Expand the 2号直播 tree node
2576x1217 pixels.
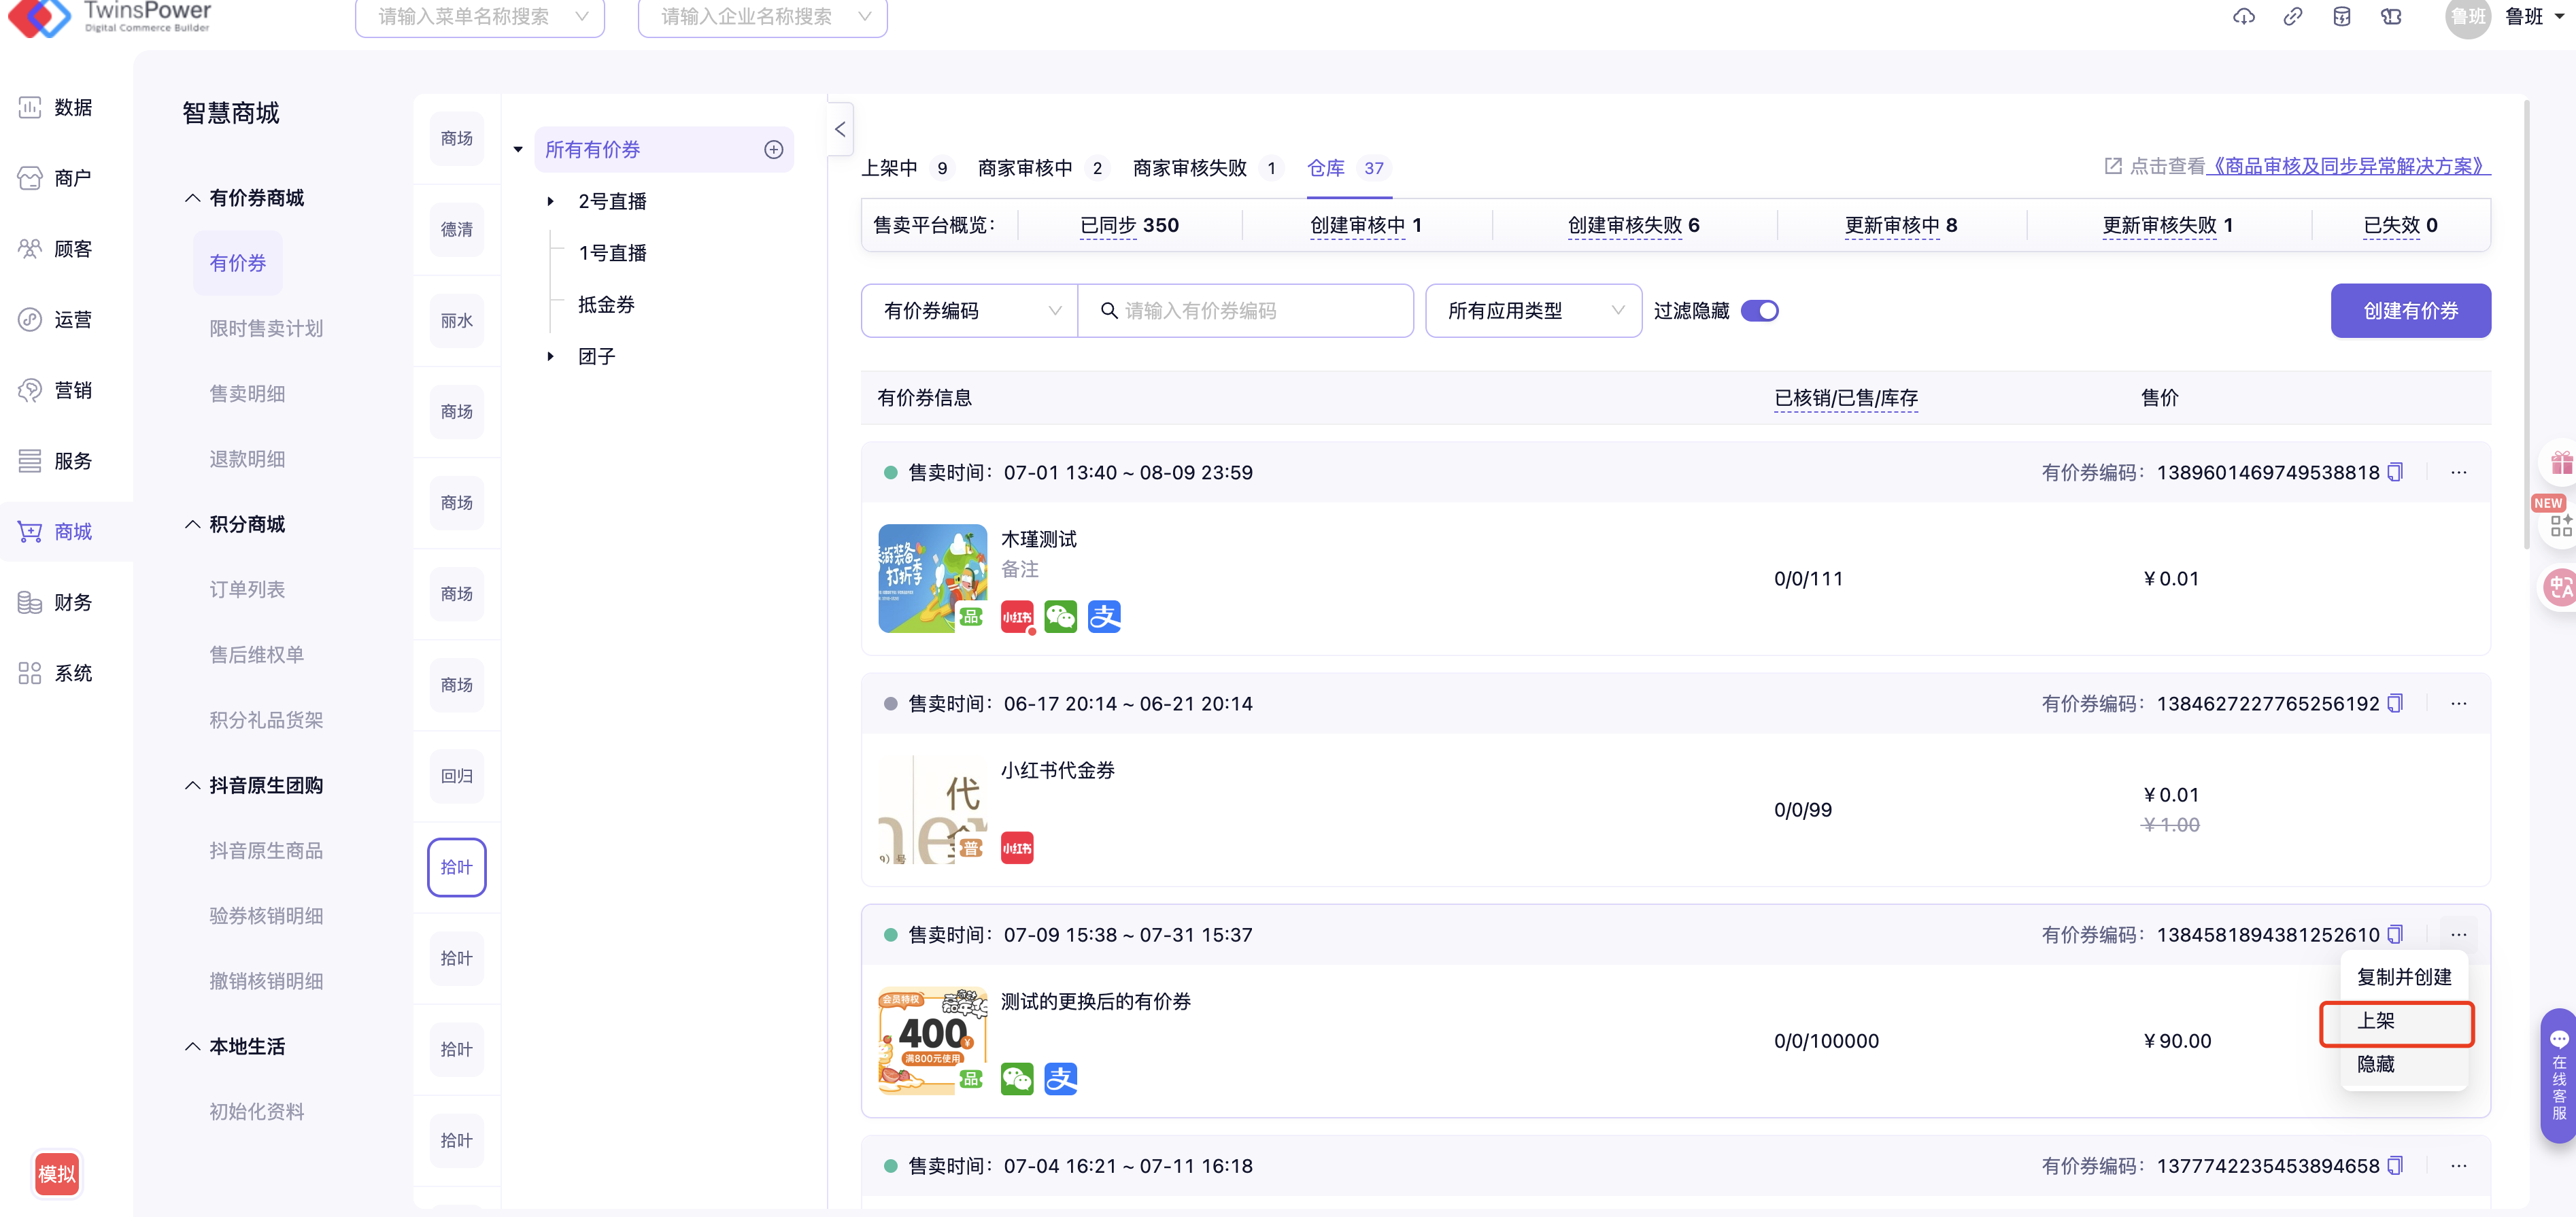point(550,202)
